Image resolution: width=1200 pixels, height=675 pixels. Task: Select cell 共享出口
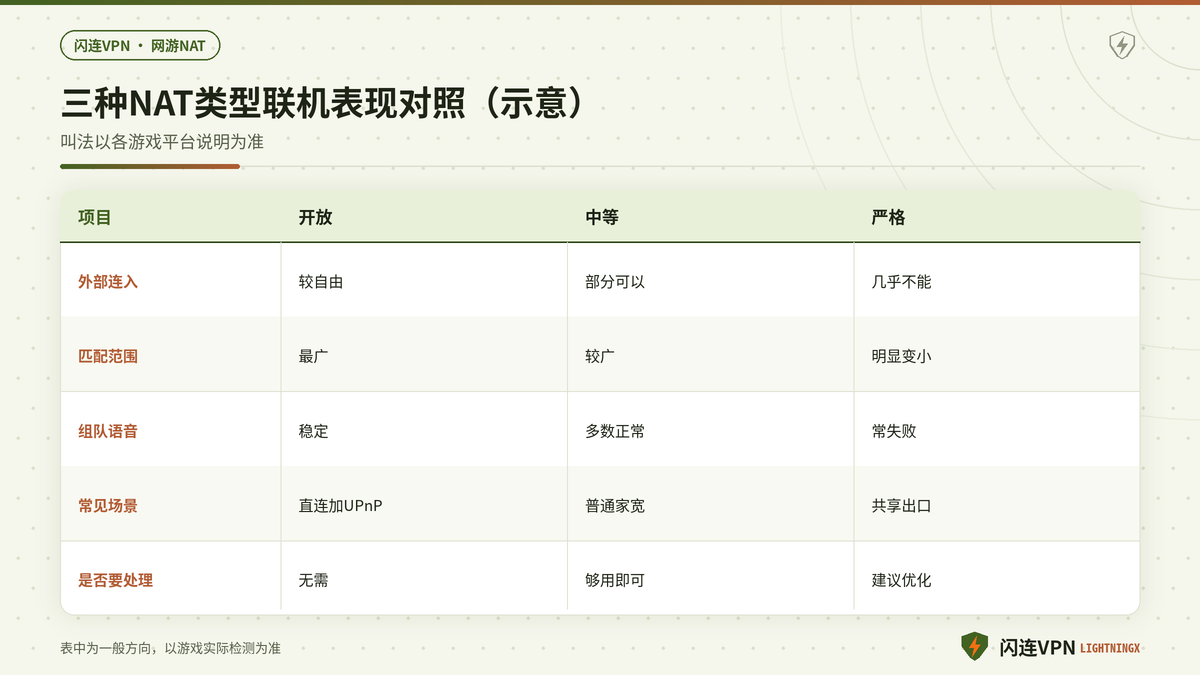[x=901, y=506]
